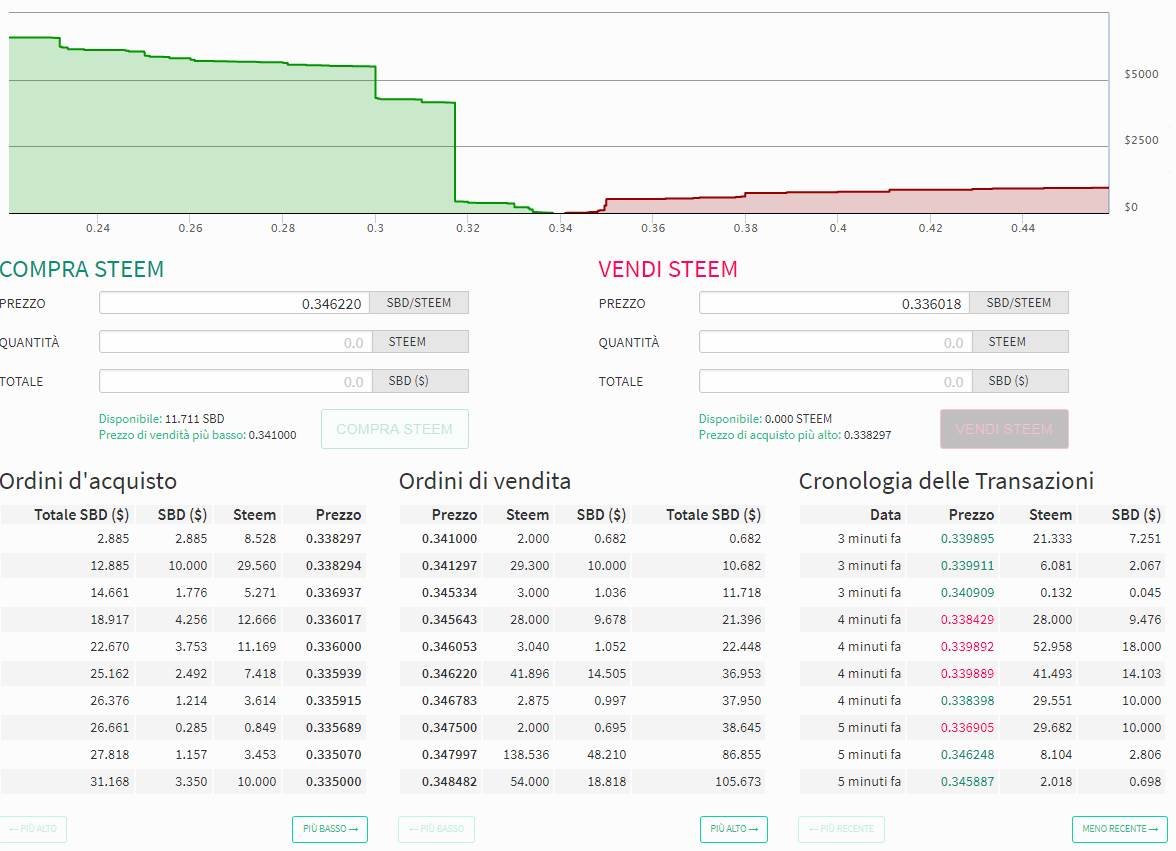
Task: Click buy order Steem amount 29.560
Action: 256,565
